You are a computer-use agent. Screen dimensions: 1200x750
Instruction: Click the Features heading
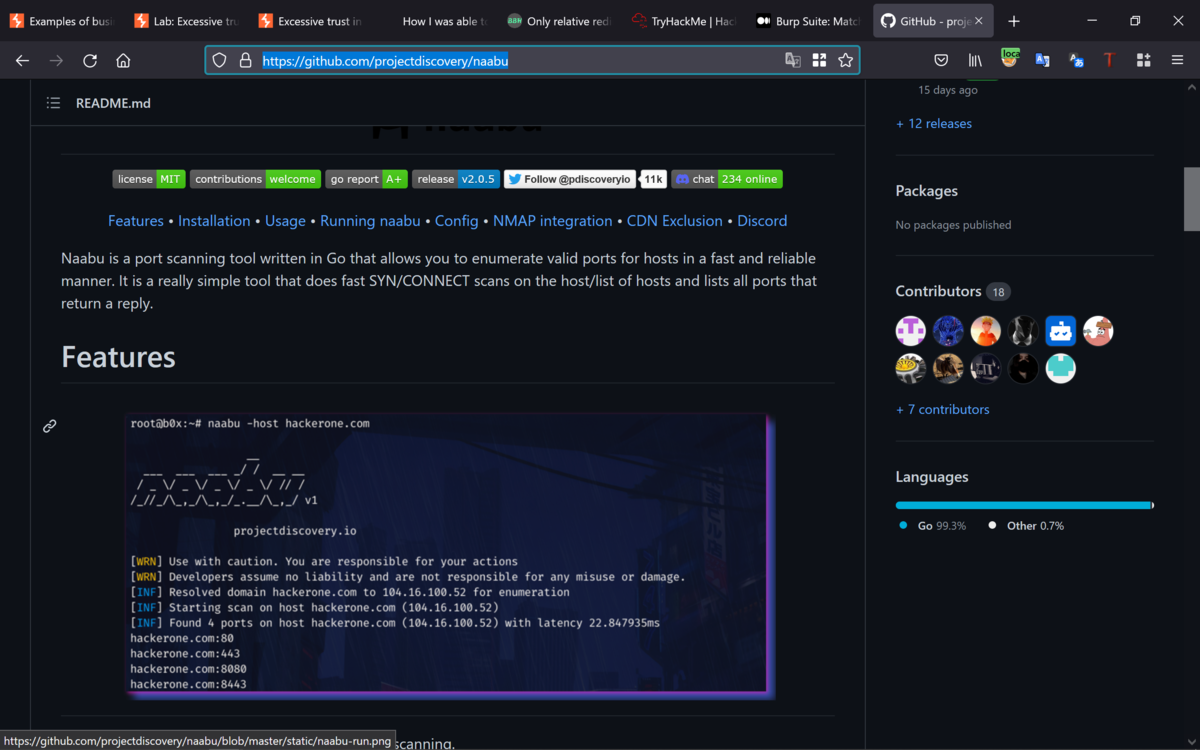118,357
